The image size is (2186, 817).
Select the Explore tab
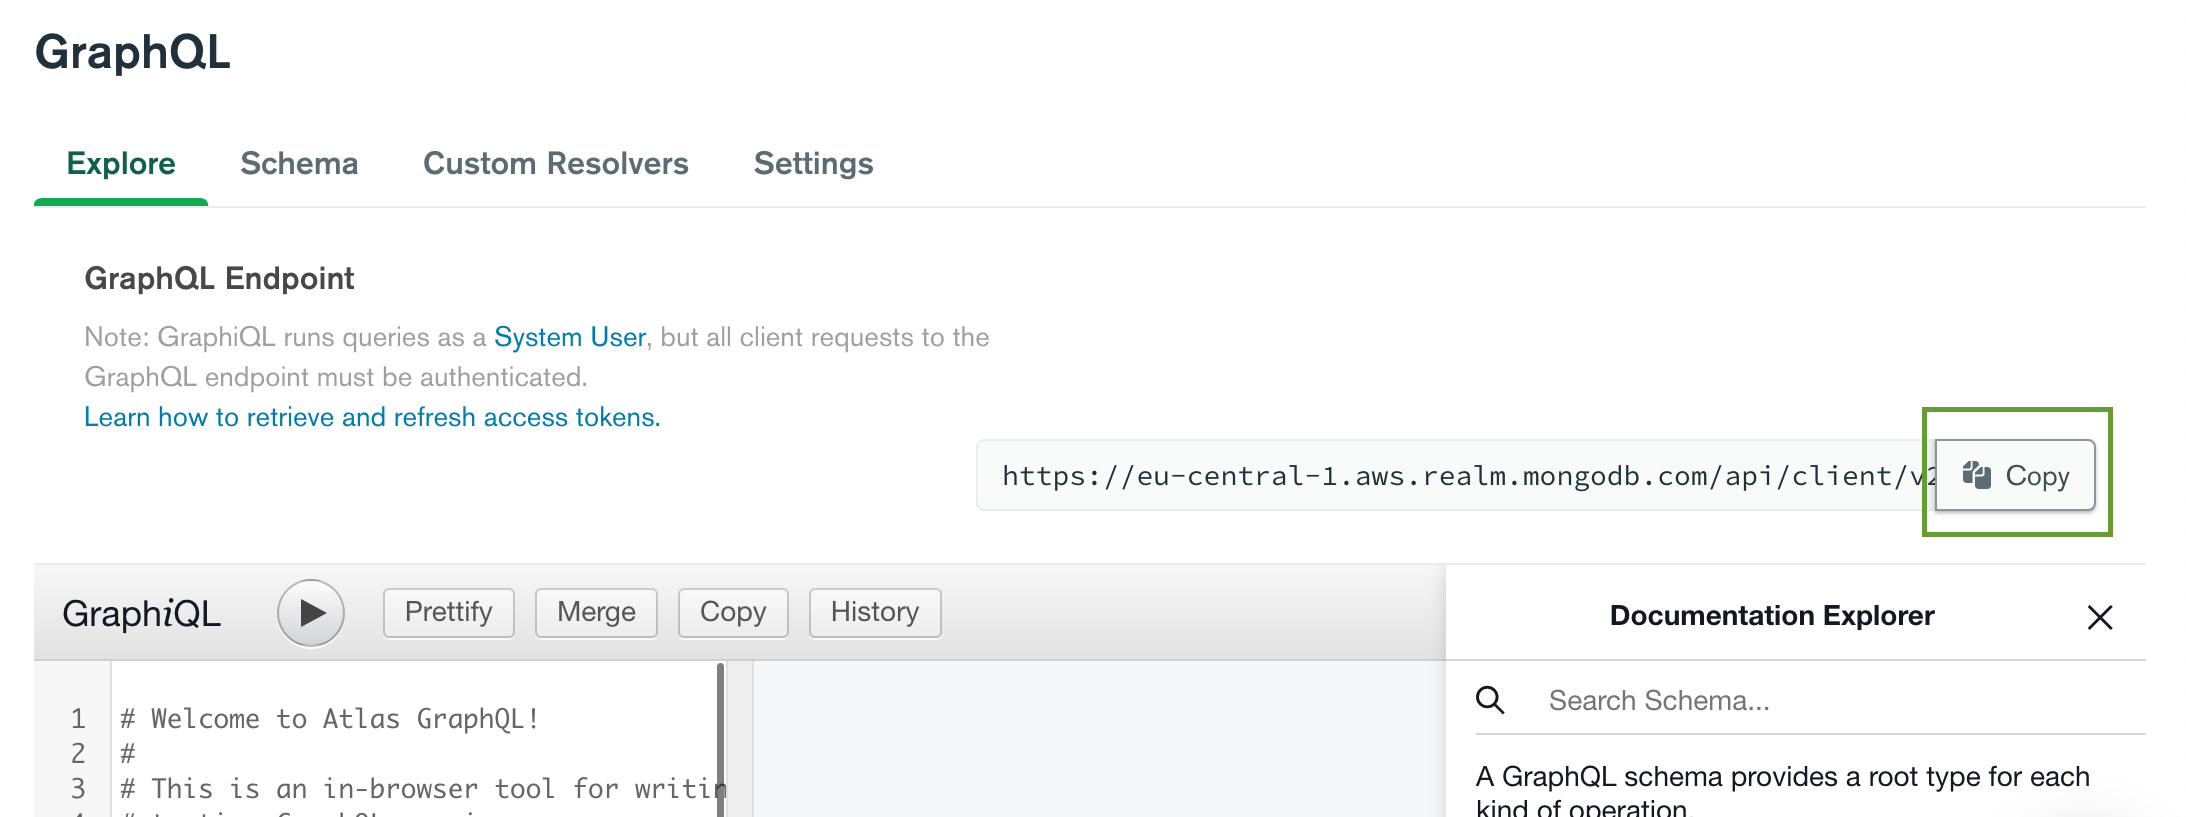click(x=120, y=163)
